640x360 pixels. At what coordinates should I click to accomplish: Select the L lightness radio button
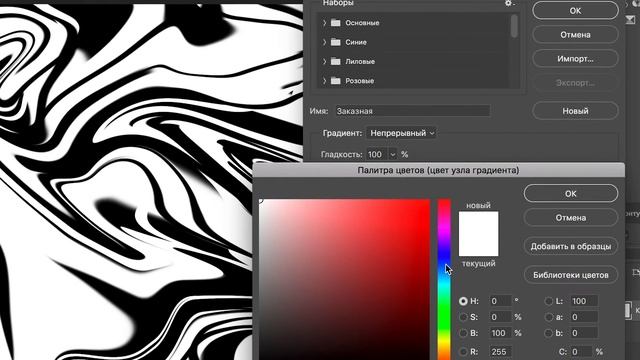549,301
